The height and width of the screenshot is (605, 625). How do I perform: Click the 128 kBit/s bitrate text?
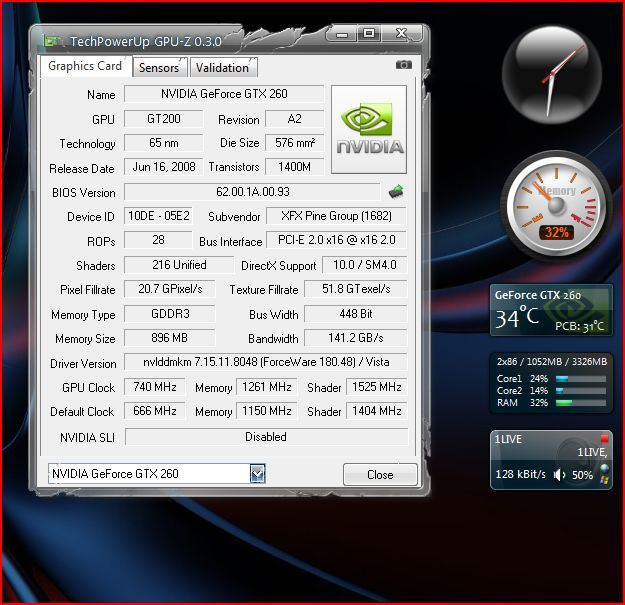click(521, 474)
